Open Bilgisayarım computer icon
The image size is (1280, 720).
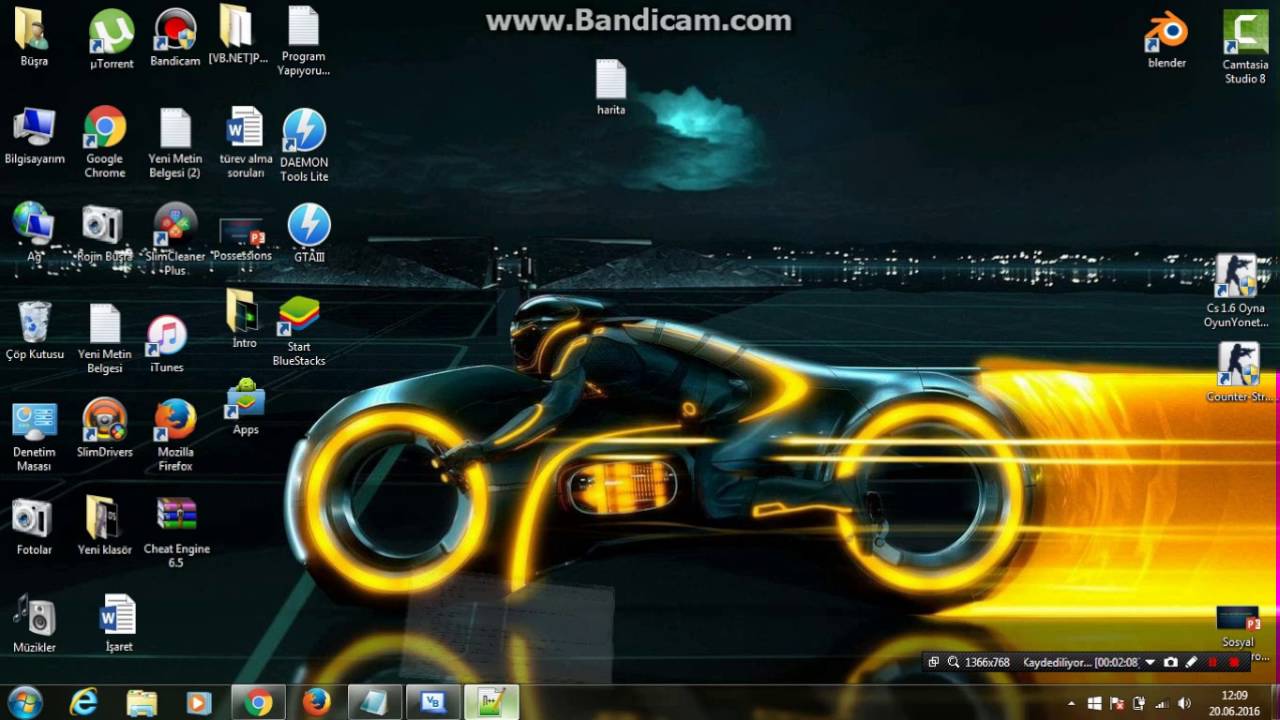click(x=34, y=136)
